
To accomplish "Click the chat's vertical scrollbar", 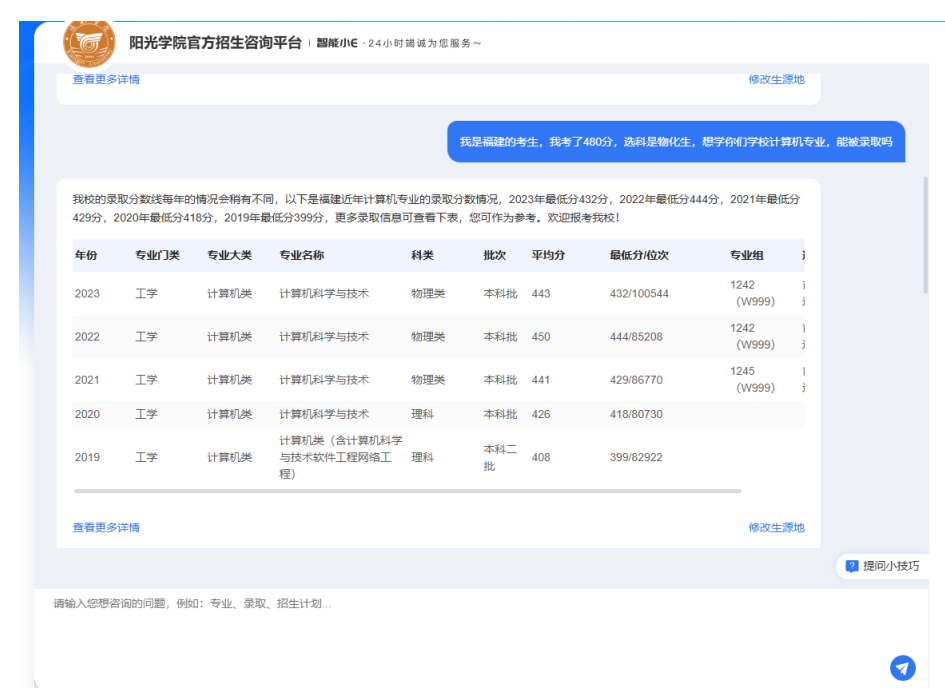I will 924,235.
